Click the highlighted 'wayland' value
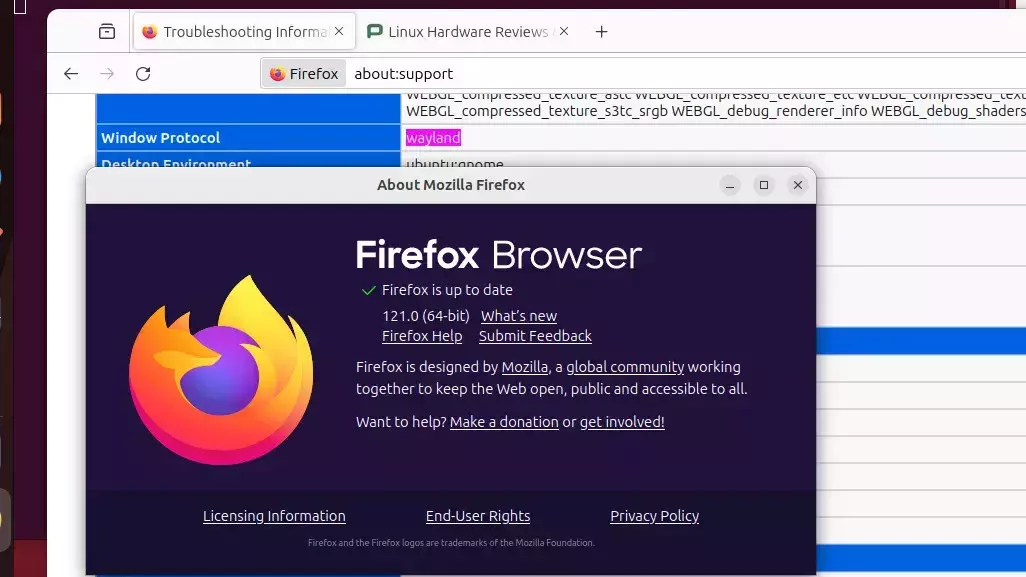This screenshot has width=1026, height=577. (x=433, y=138)
